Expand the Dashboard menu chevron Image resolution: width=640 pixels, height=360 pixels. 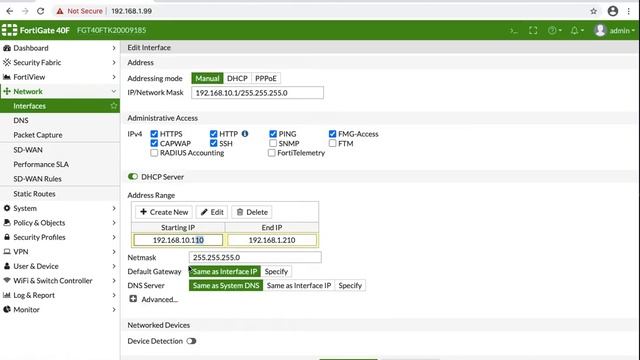113,48
